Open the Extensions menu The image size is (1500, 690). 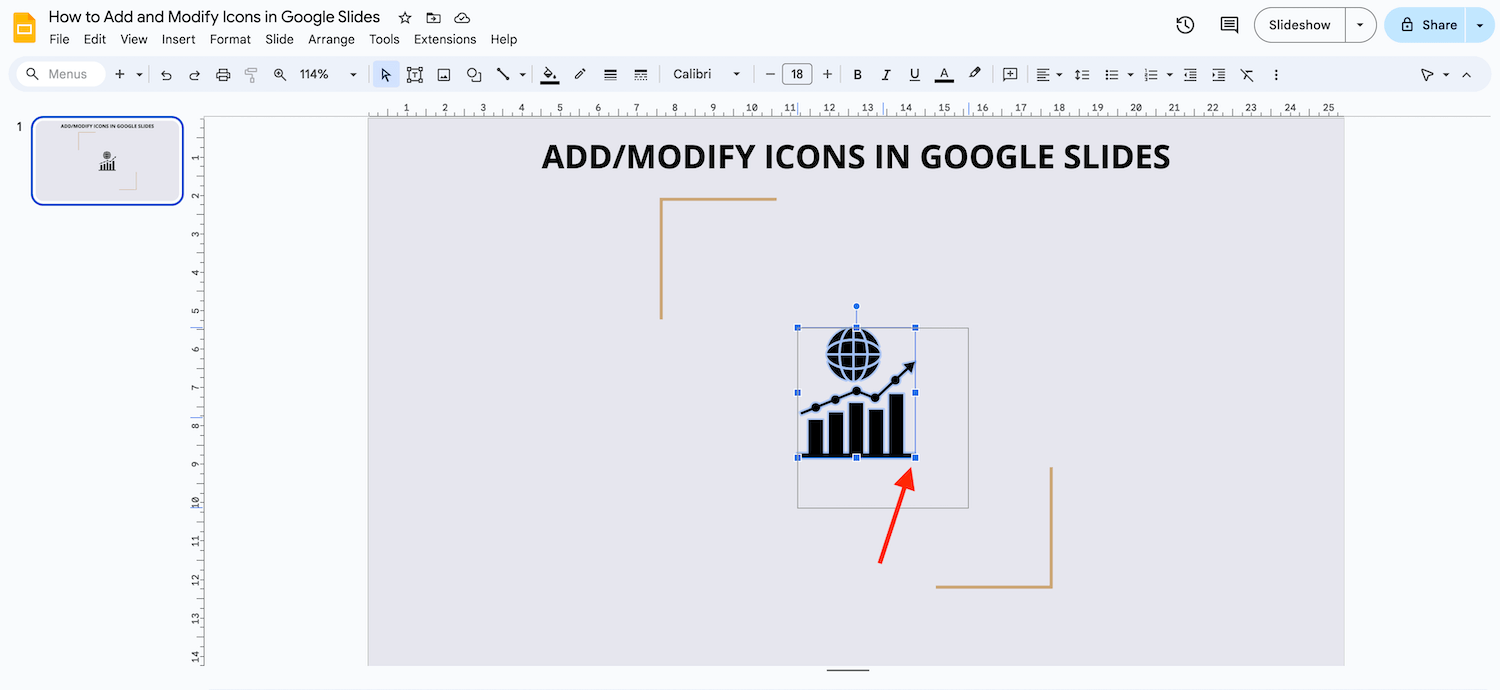(x=445, y=39)
